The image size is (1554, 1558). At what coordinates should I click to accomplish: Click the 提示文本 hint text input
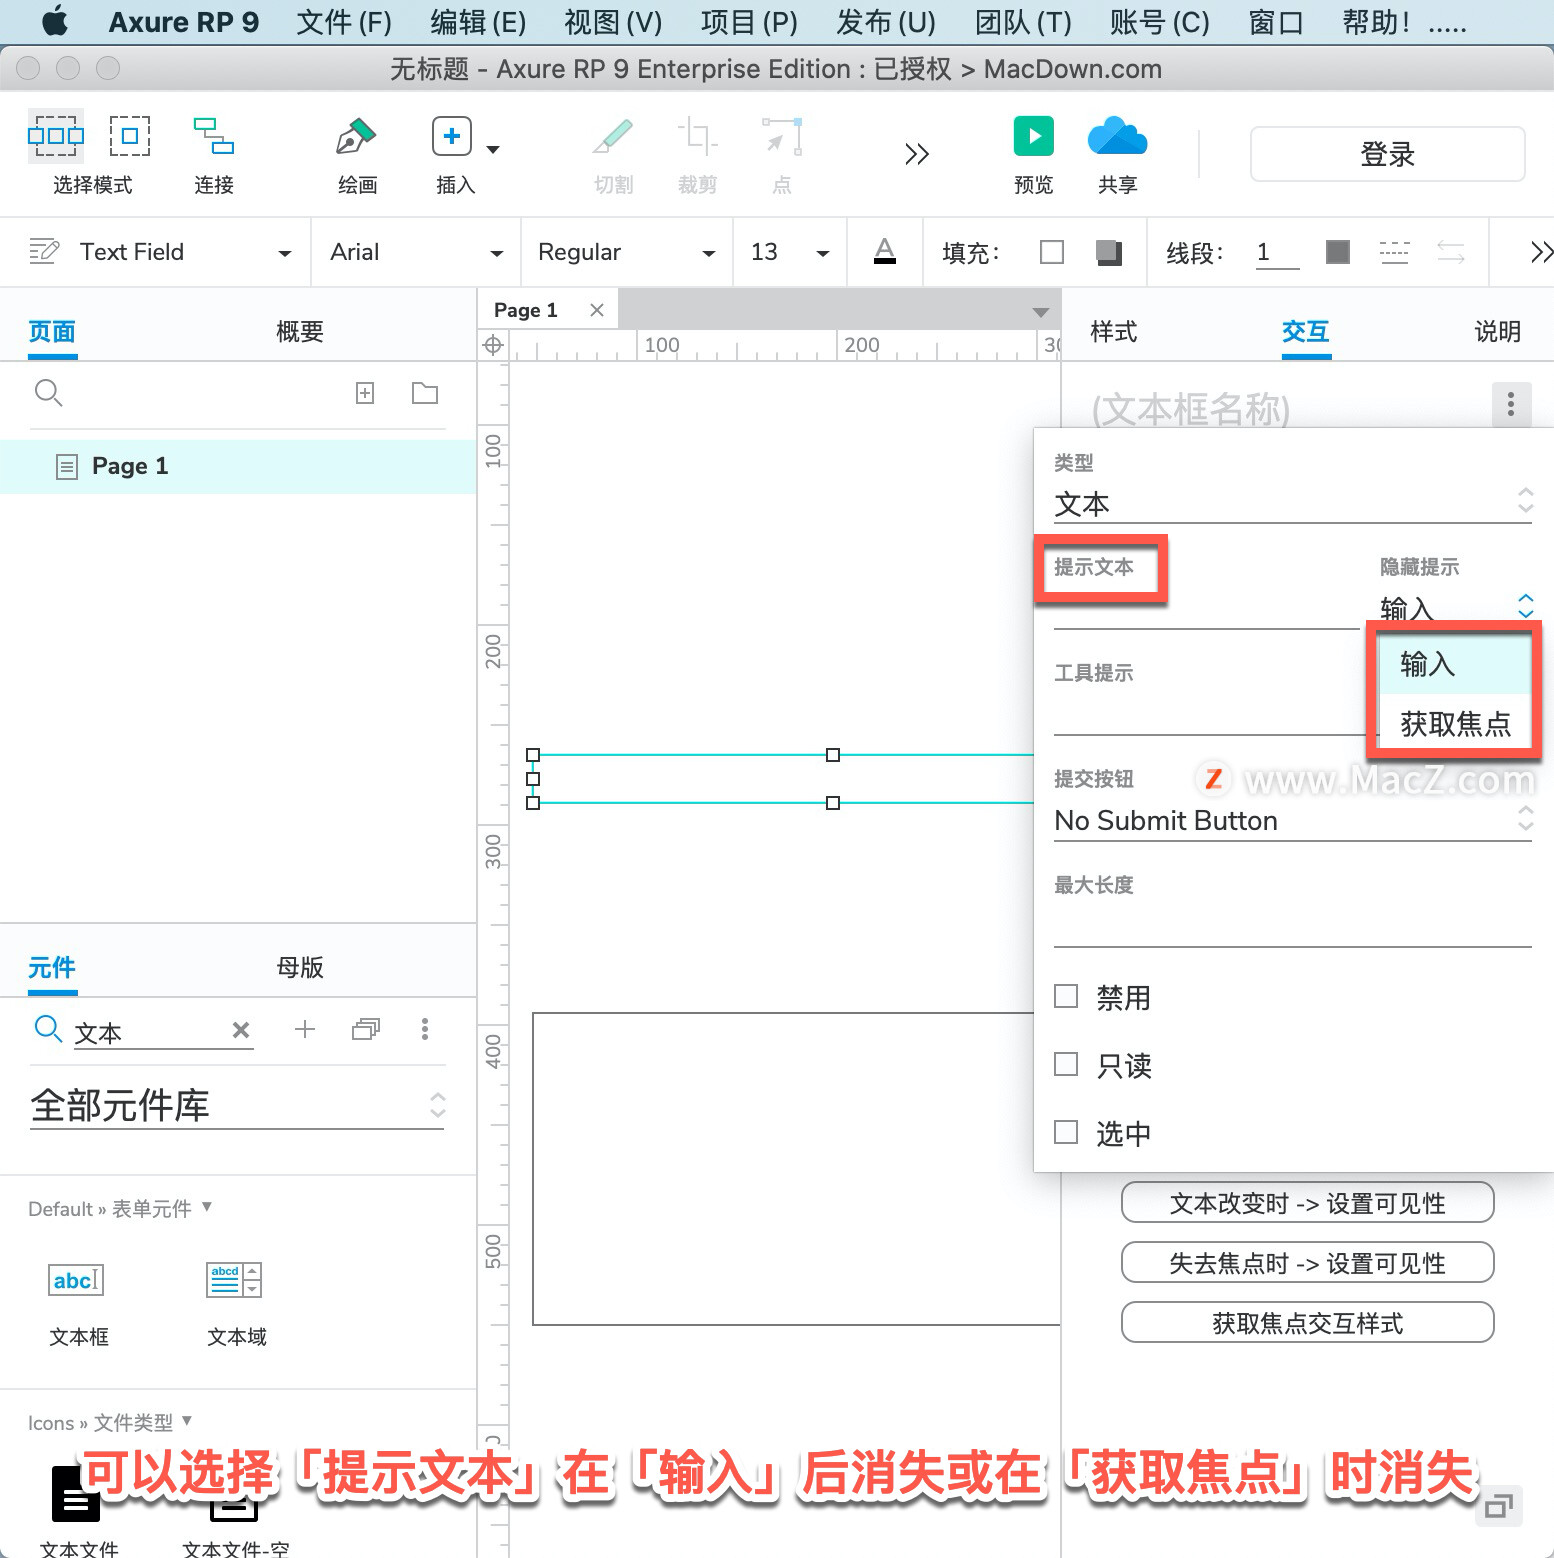point(1206,609)
